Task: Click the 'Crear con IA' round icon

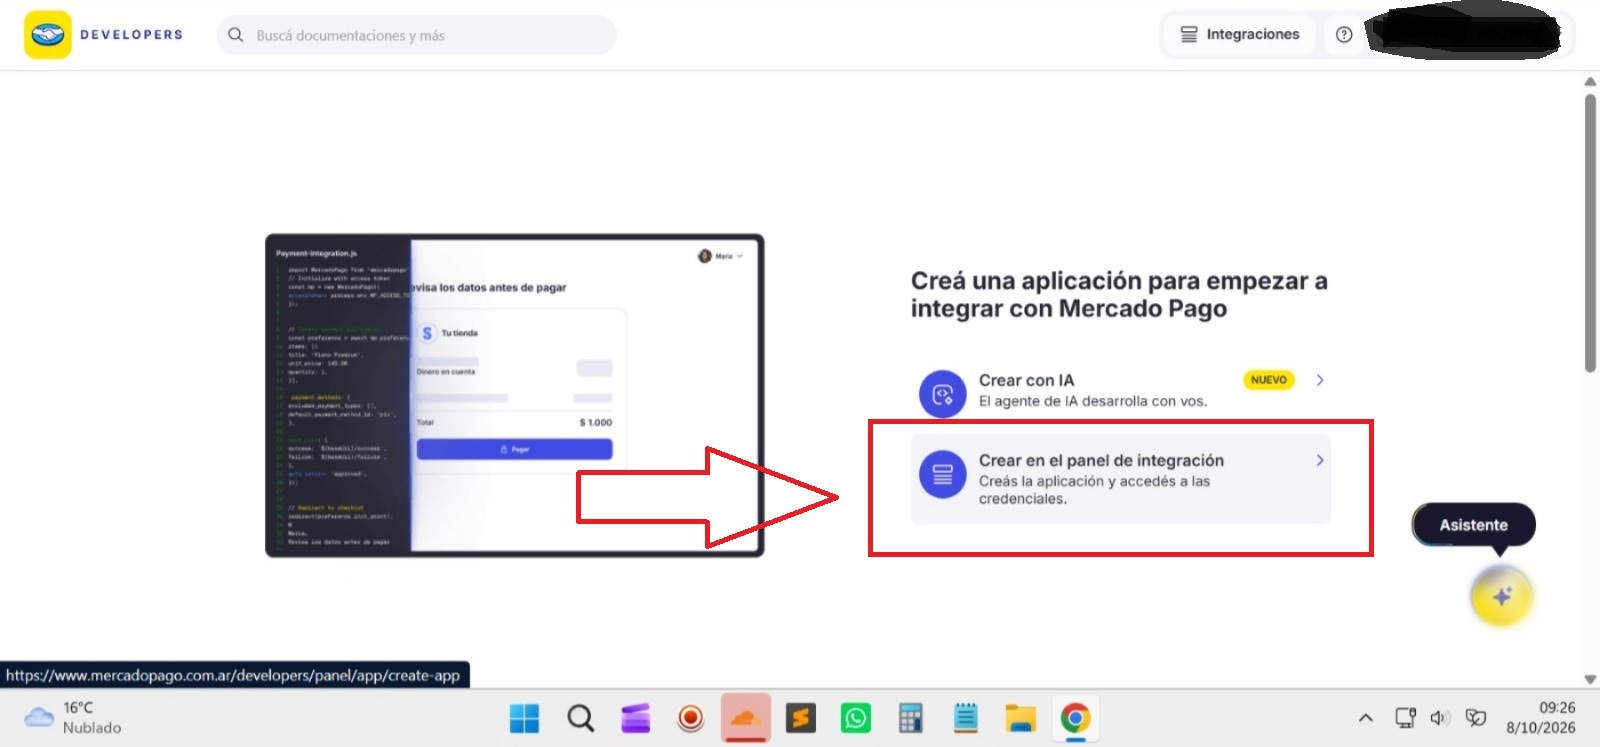Action: click(942, 394)
